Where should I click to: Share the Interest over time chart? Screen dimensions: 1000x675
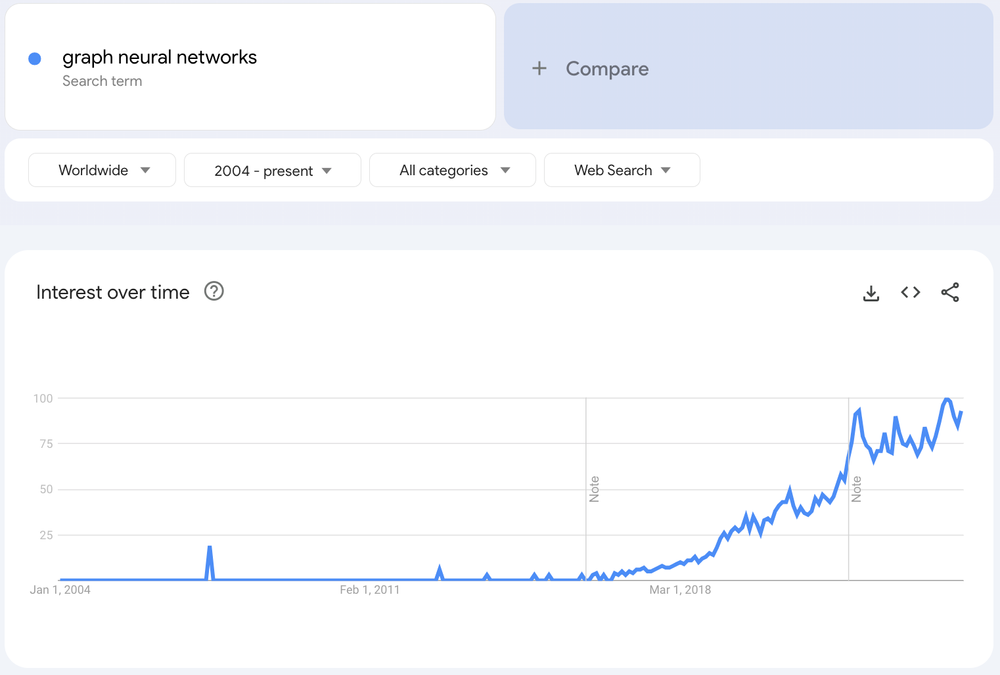click(x=950, y=292)
